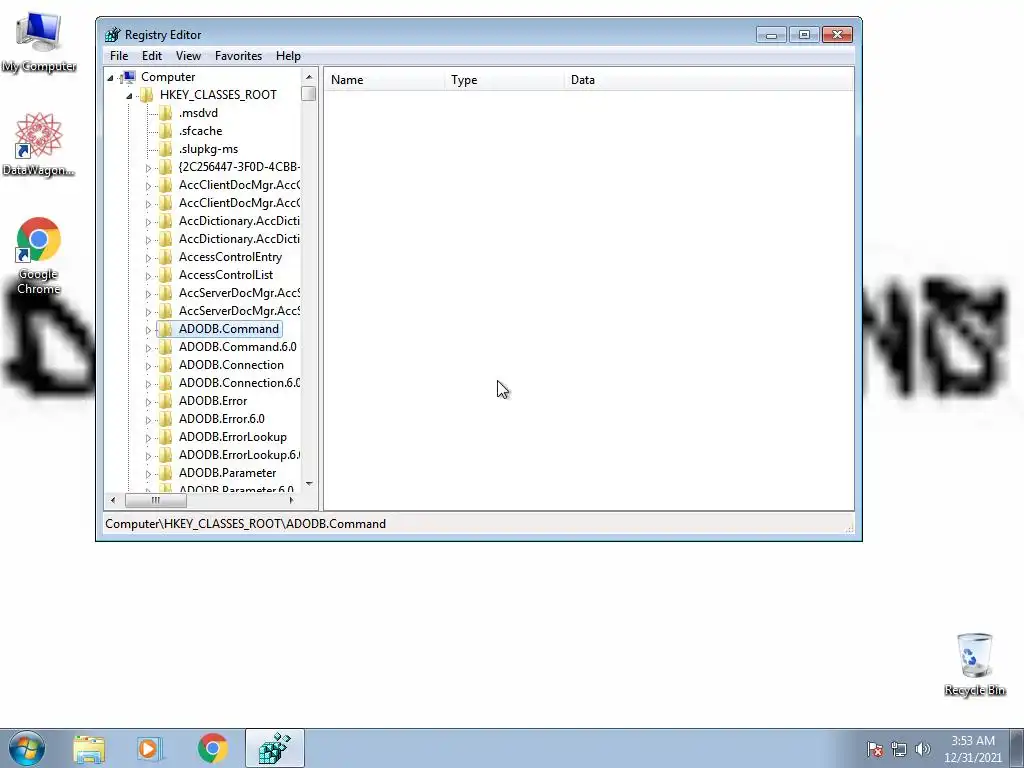1024x768 pixels.
Task: Click the Computer icon in tree
Action: coord(128,77)
